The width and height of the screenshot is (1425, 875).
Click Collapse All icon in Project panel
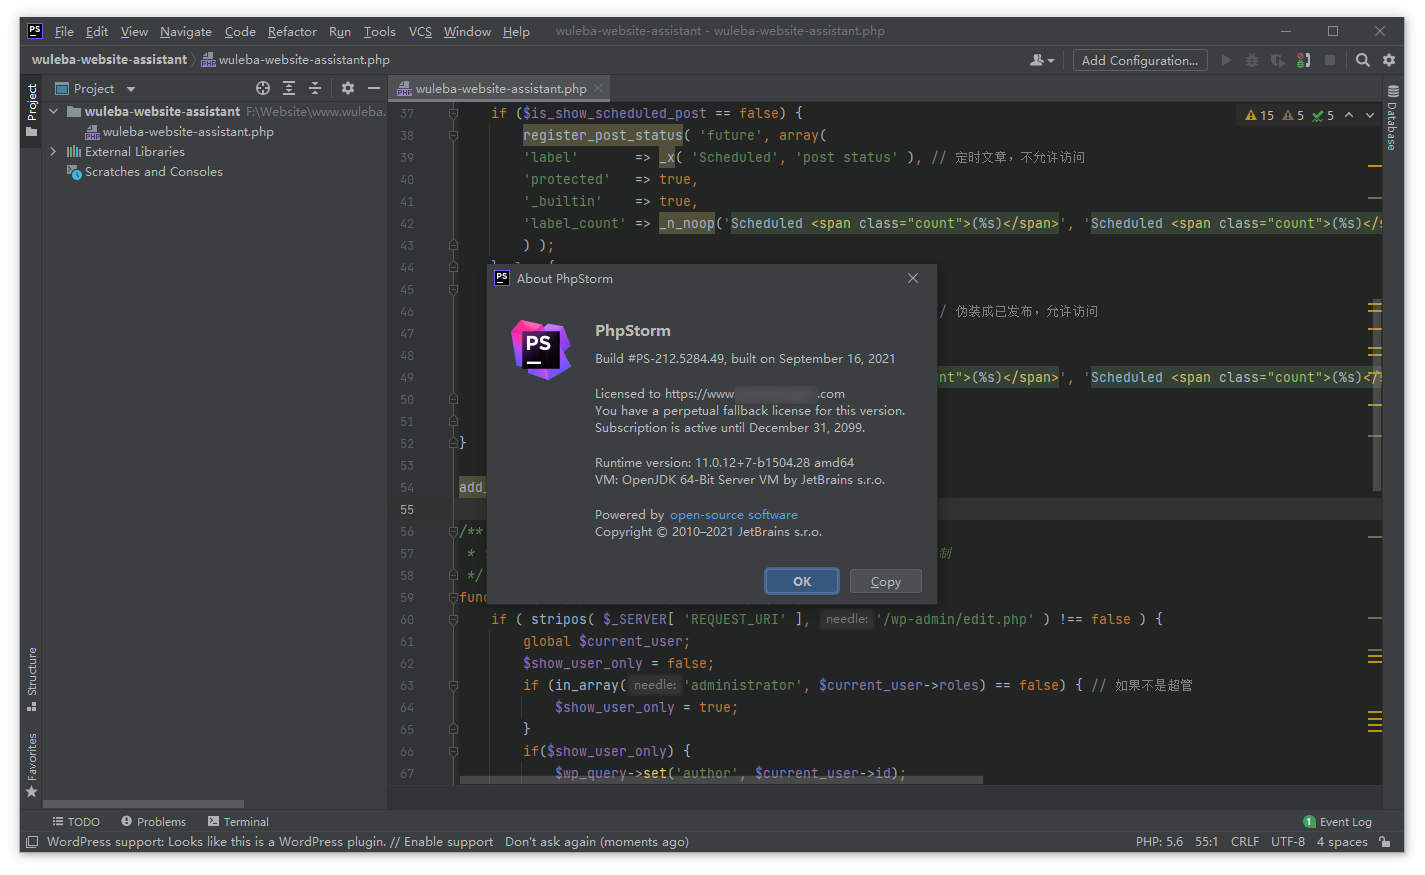pos(315,88)
